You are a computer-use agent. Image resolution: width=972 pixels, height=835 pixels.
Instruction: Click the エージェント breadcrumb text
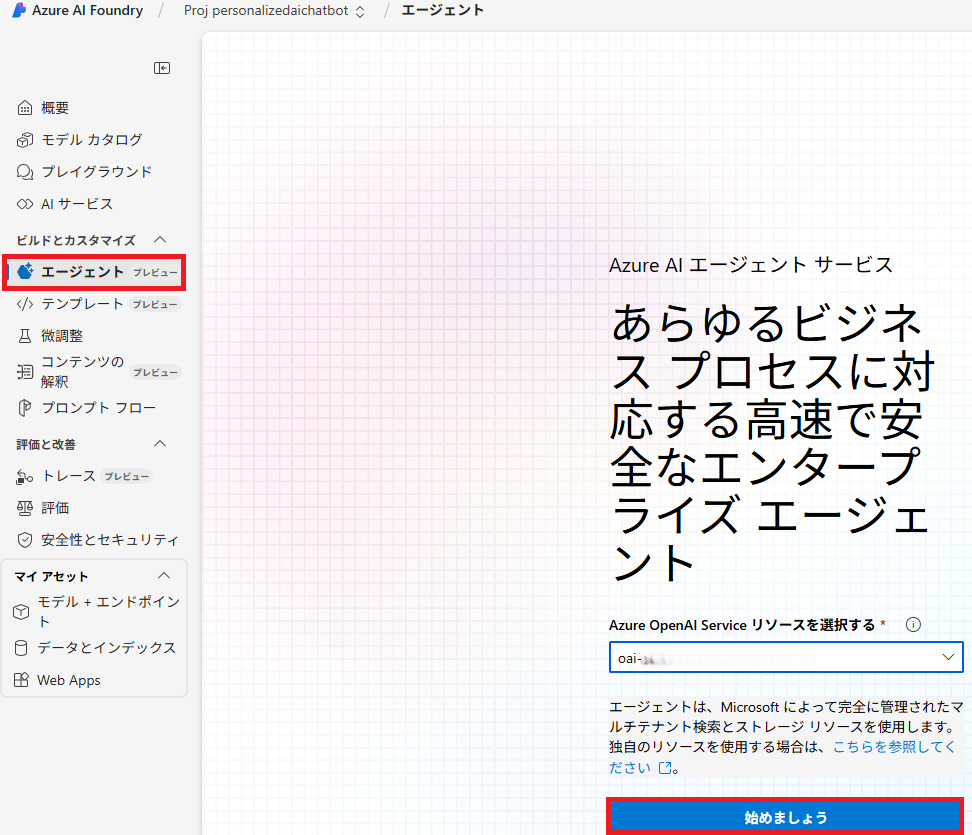(442, 11)
